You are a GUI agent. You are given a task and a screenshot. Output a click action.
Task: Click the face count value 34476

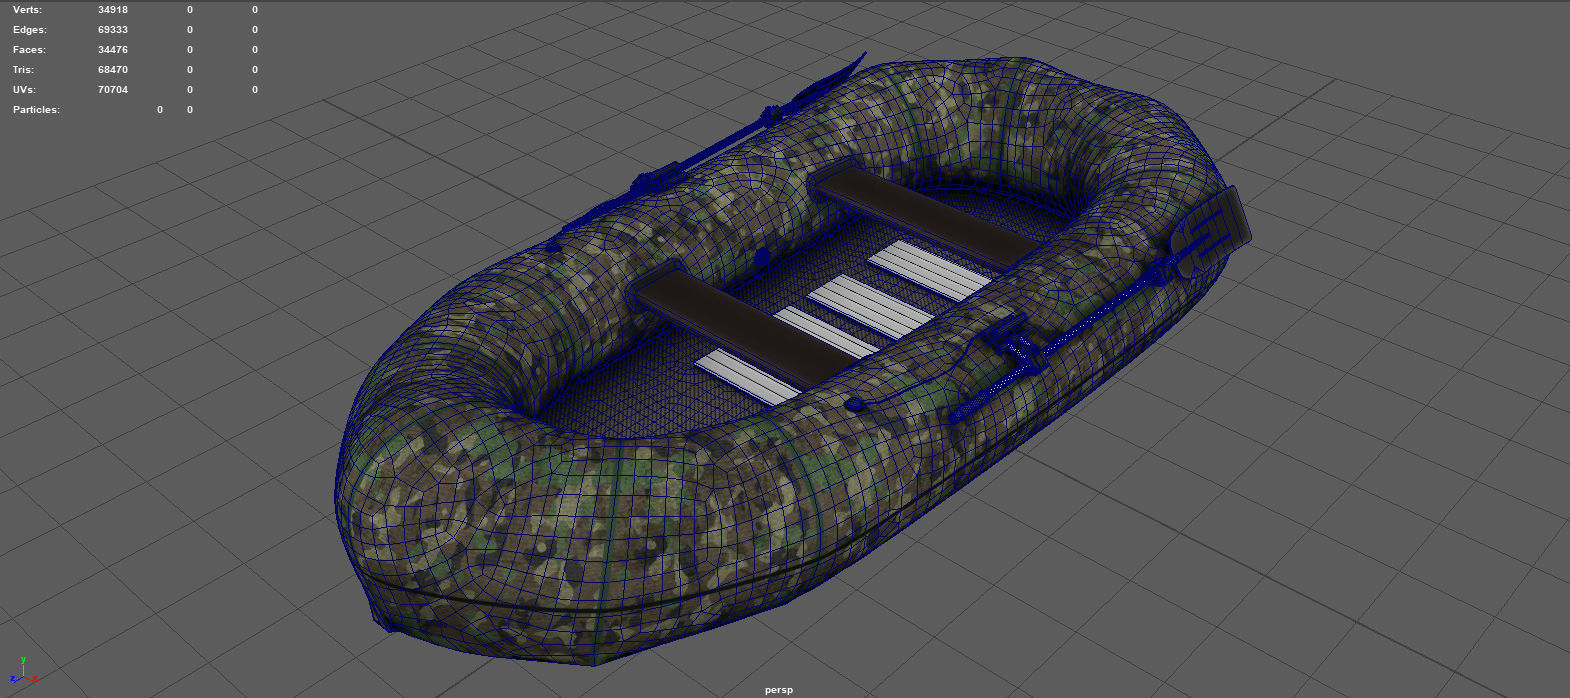click(113, 50)
